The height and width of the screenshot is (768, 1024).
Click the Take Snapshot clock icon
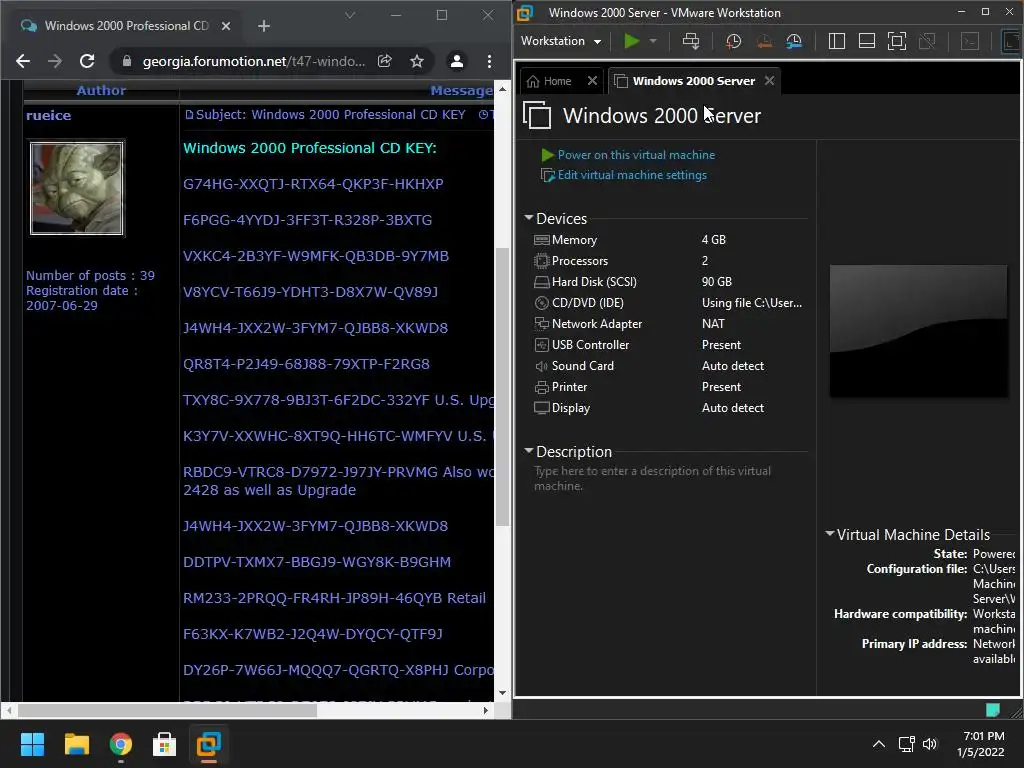(x=733, y=41)
